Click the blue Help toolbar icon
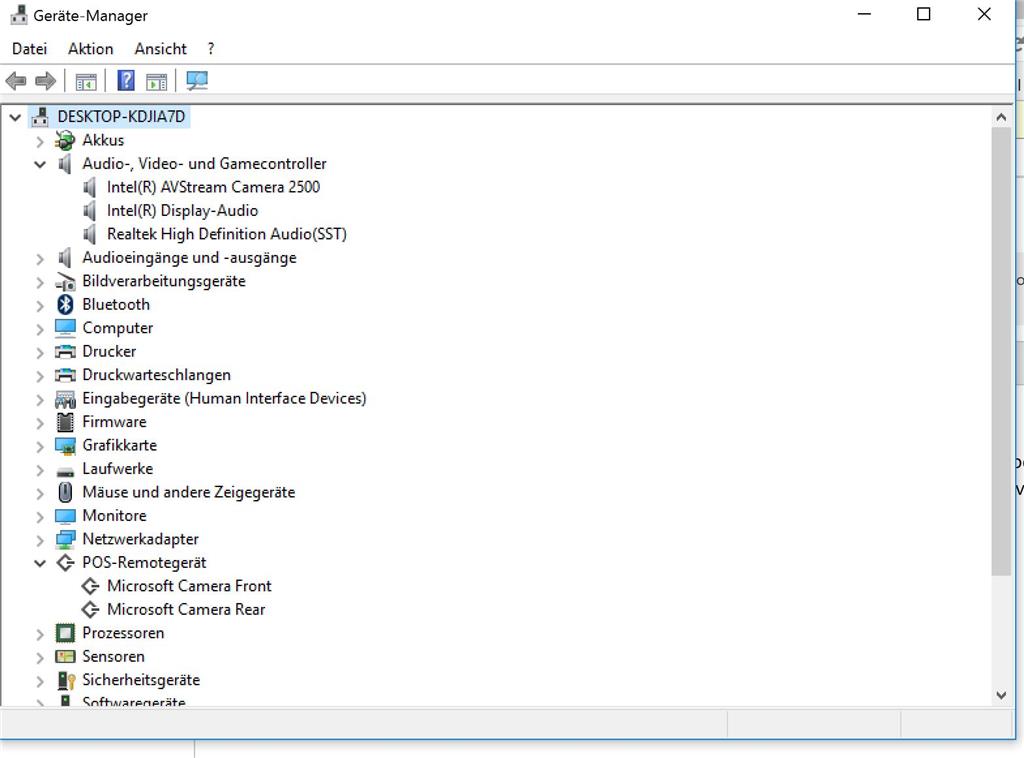 point(125,81)
